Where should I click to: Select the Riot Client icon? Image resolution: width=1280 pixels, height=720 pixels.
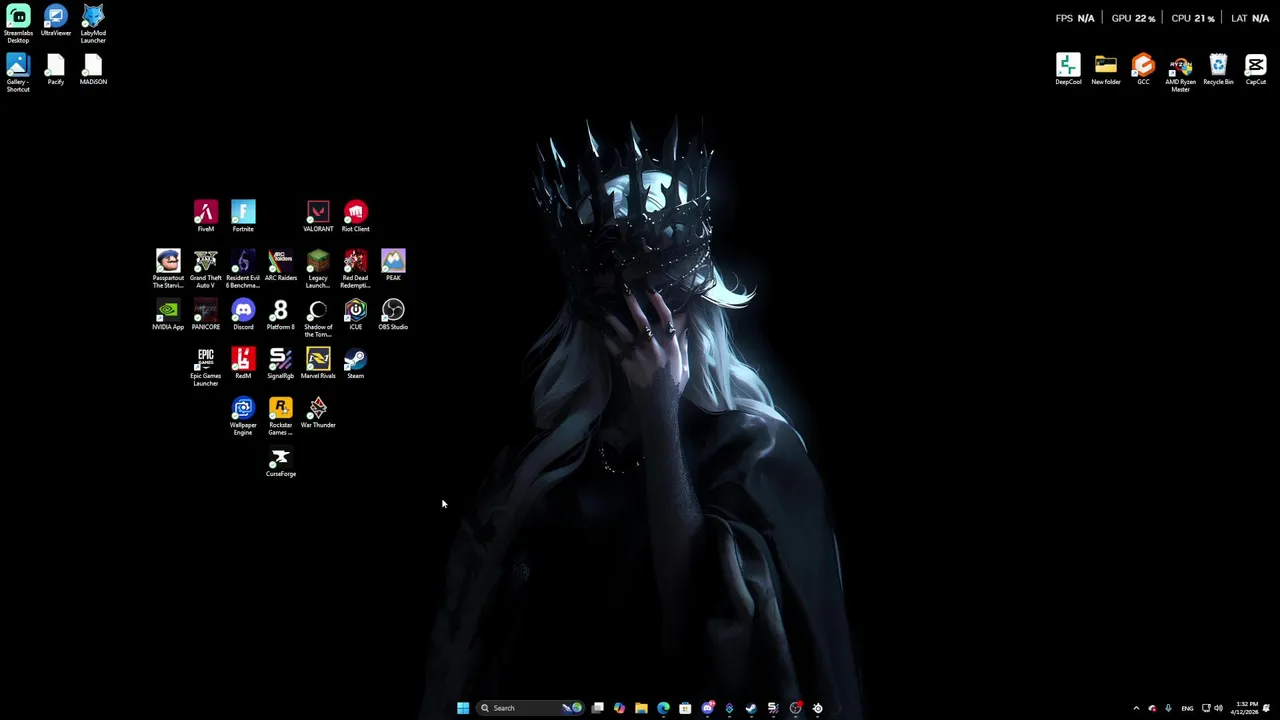point(355,216)
